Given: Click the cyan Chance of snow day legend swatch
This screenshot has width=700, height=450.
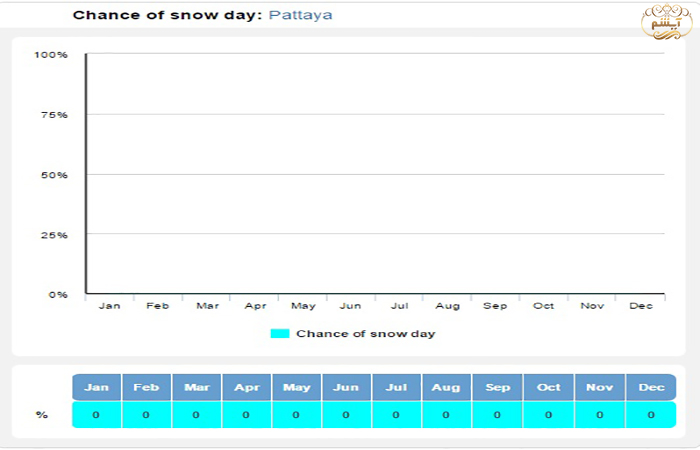Looking at the screenshot, I should pos(279,333).
